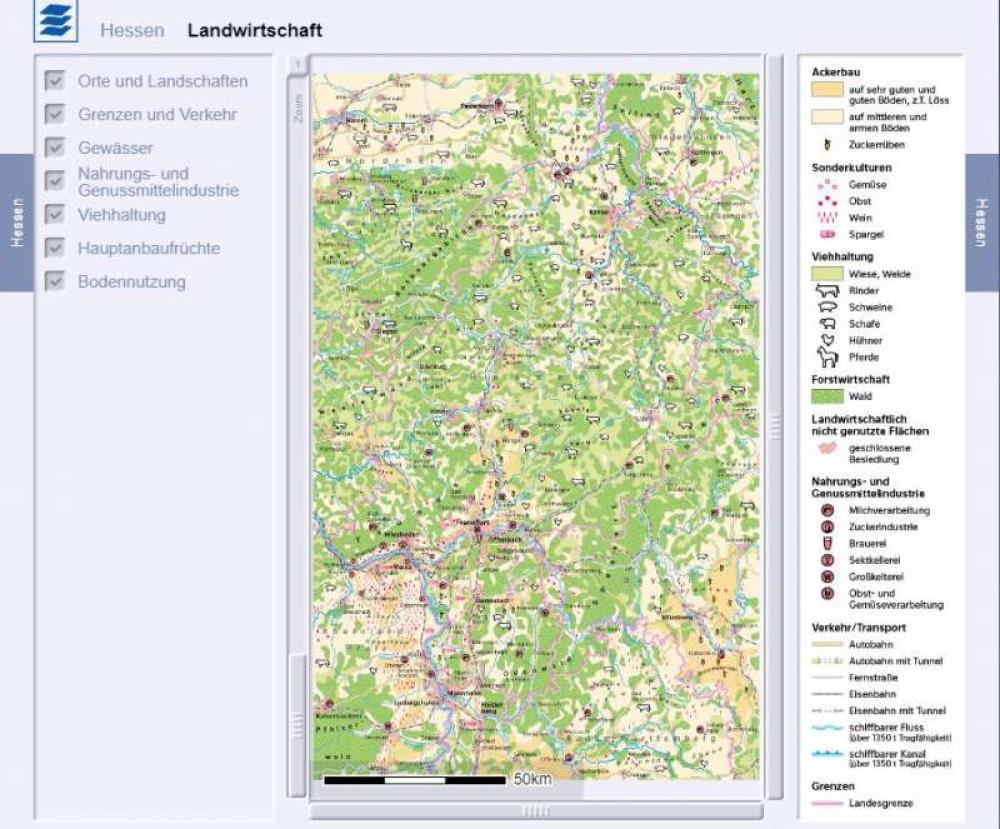Screen dimensions: 1000x829
Task: Grab the zoom slider handle
Action: click(x=298, y=724)
